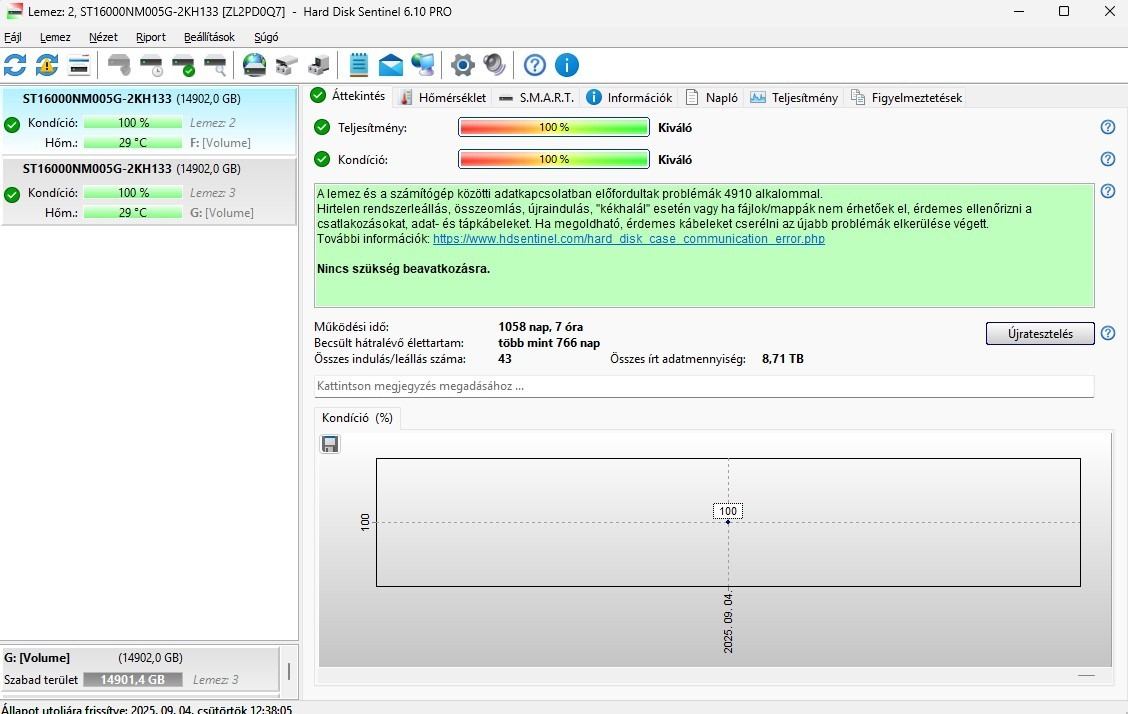This screenshot has height=714, width=1128.
Task: Open the Nézet menu
Action: 103,37
